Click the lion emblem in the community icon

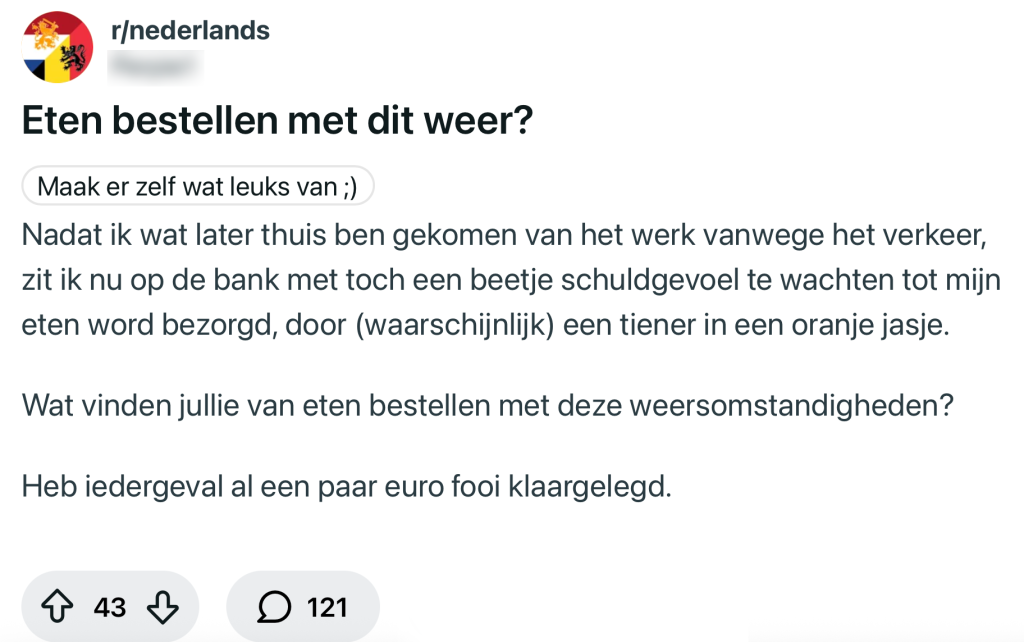click(47, 38)
